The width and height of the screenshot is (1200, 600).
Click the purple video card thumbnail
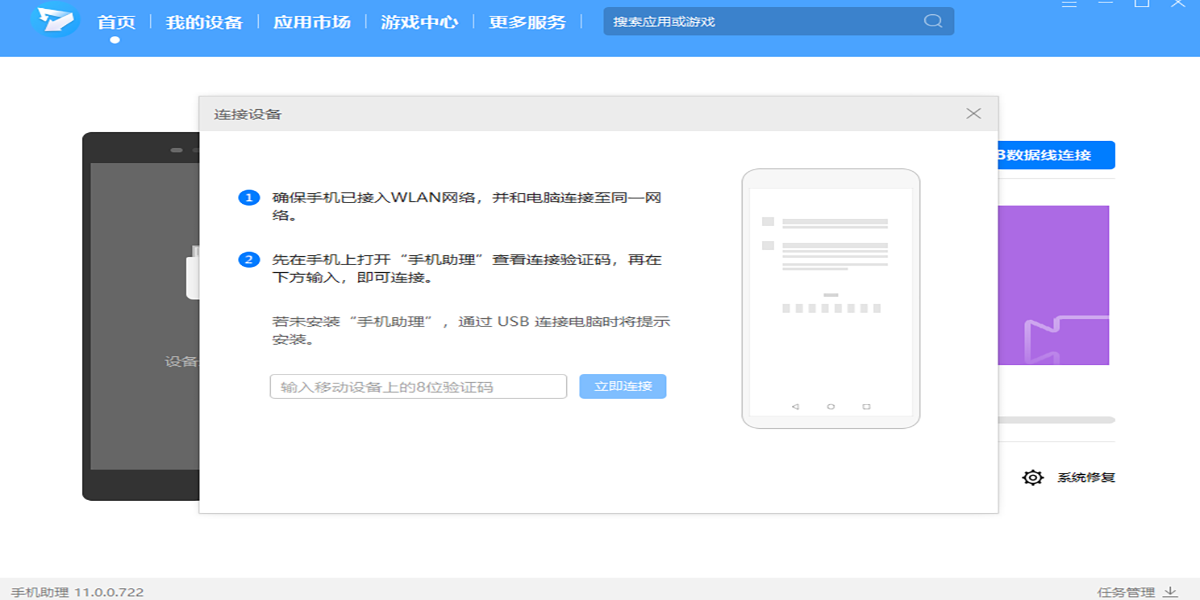point(1054,285)
